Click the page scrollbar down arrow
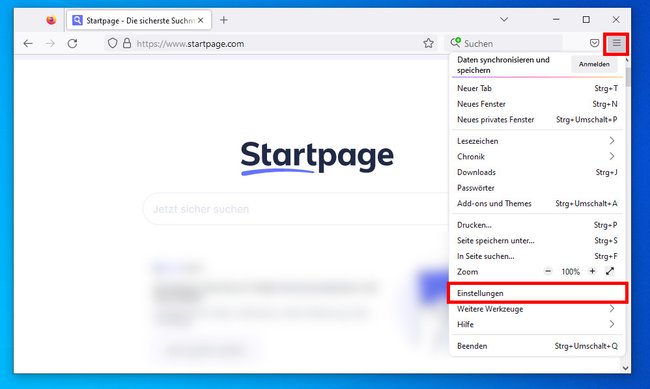This screenshot has height=389, width=650. pyautogui.click(x=625, y=368)
